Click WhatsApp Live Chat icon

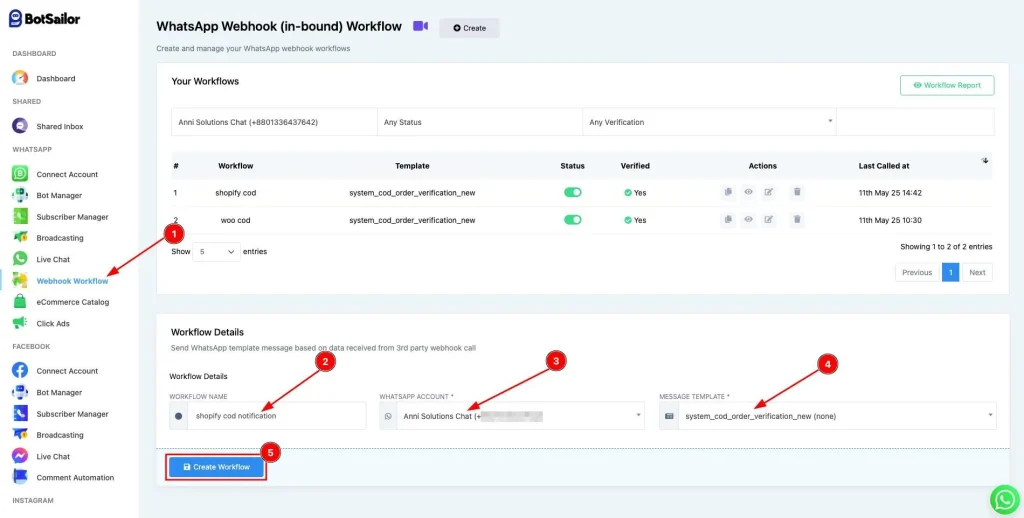(x=20, y=259)
